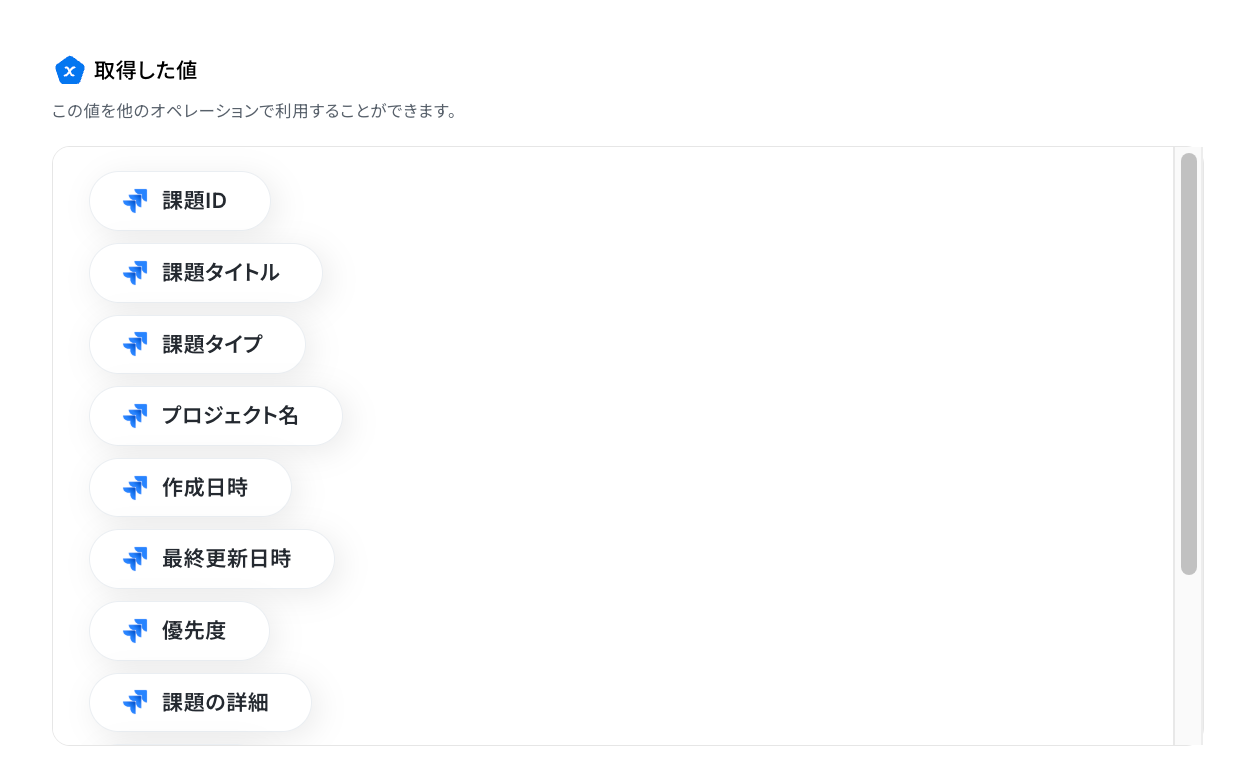Image resolution: width=1240 pixels, height=772 pixels.
Task: Click the Jira icon beside 最終更新日時
Action: point(135,559)
